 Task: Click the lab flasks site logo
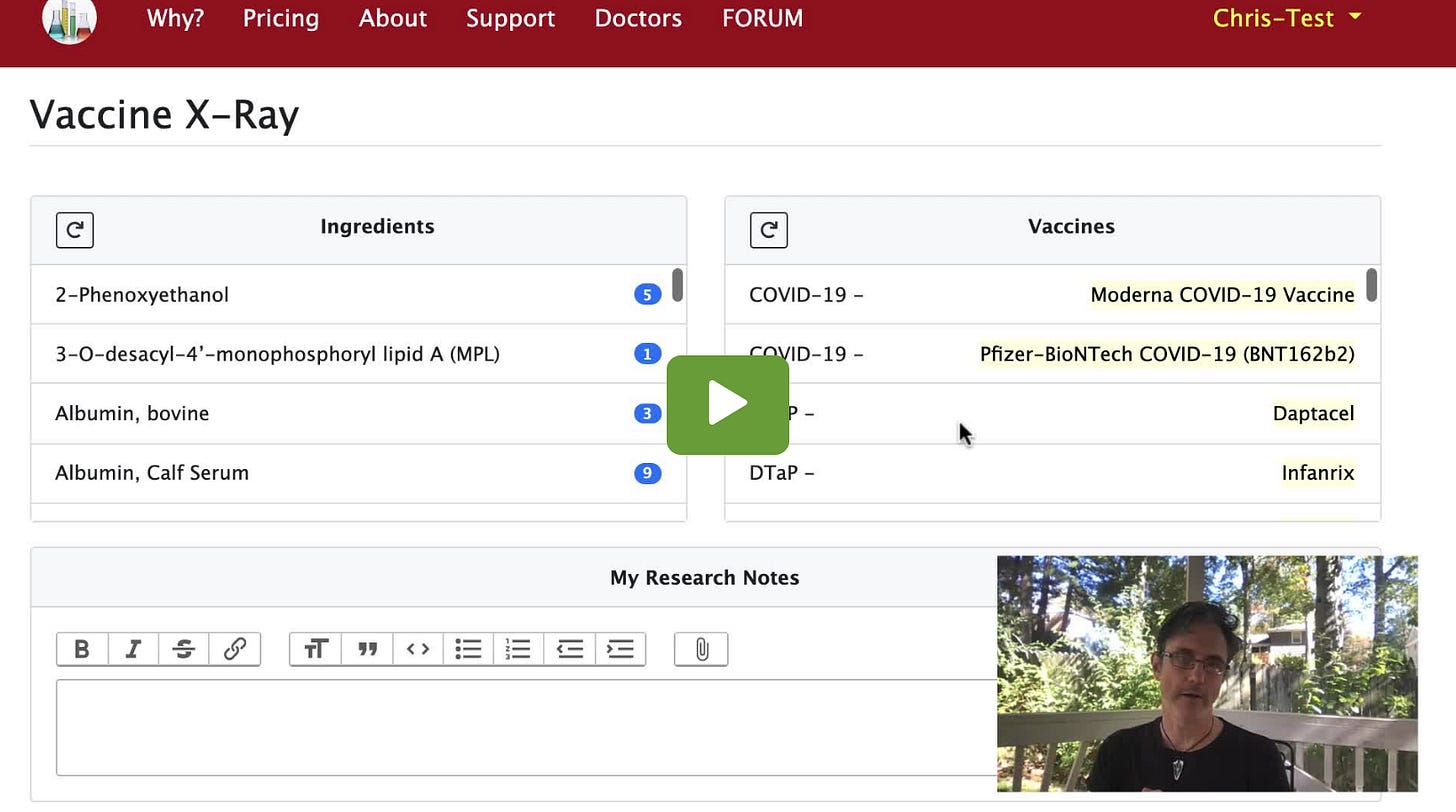pyautogui.click(x=70, y=20)
